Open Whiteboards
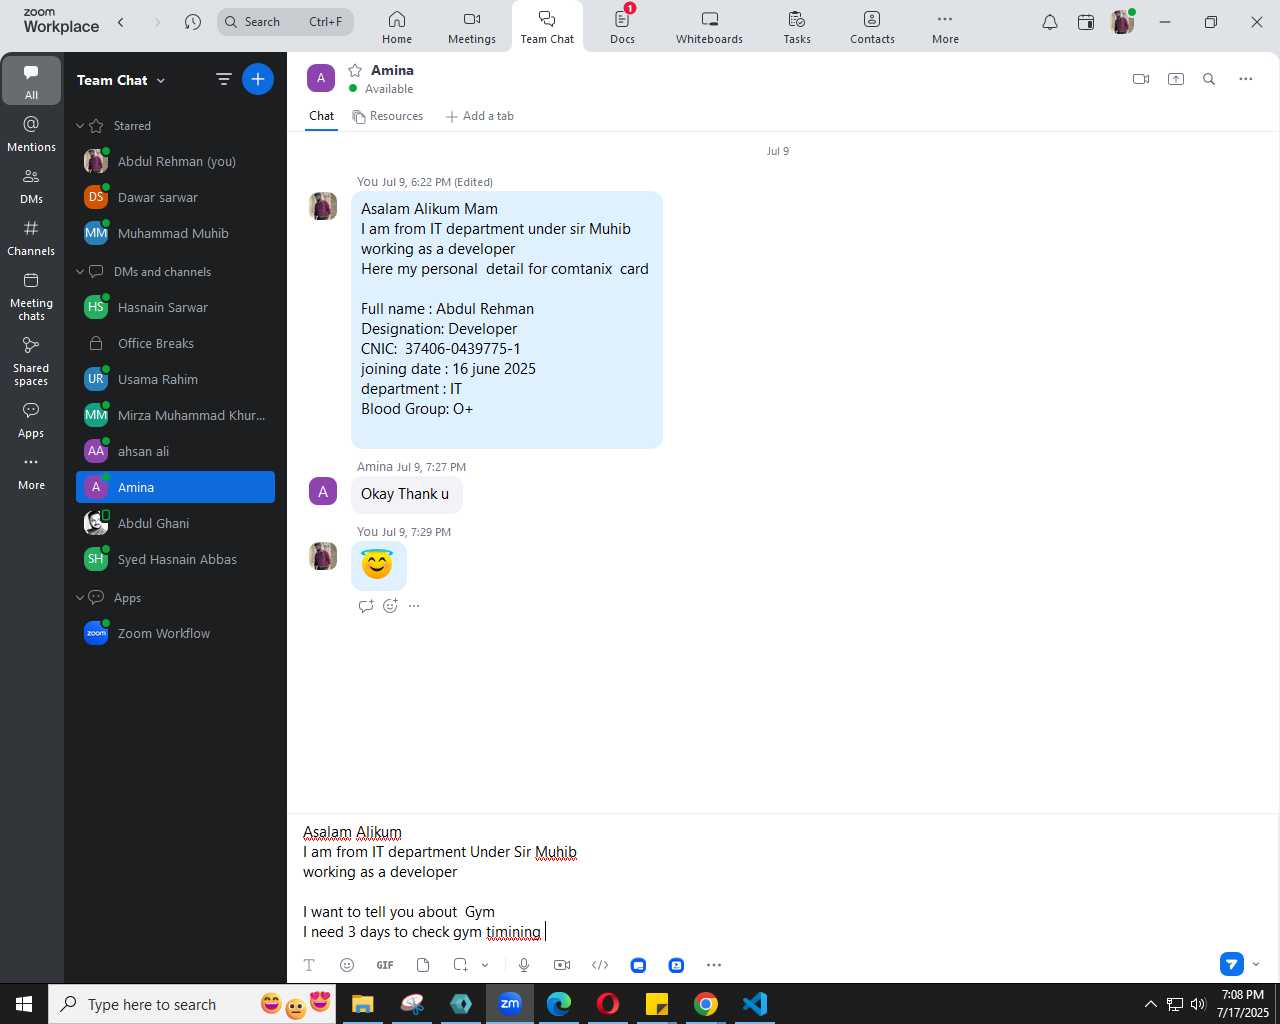 (709, 27)
